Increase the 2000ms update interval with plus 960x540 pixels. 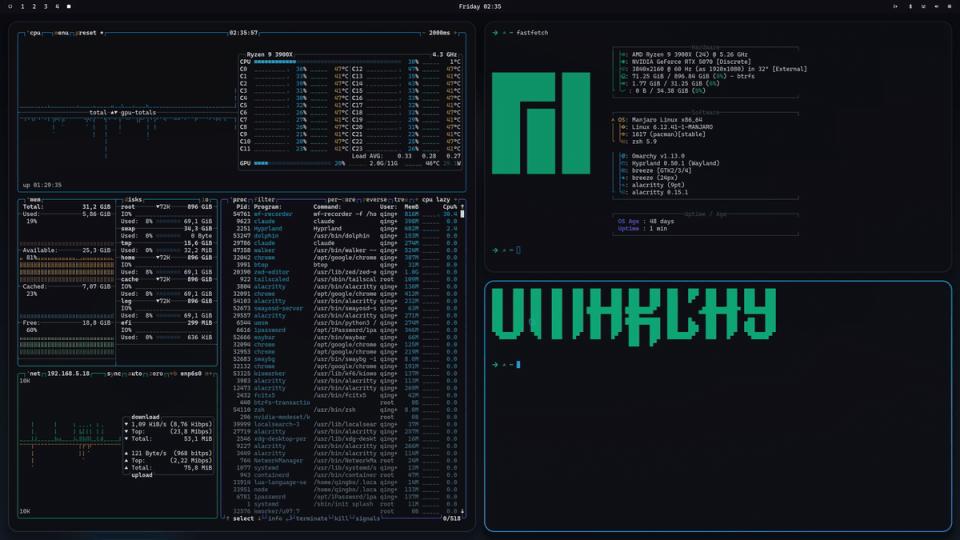point(456,33)
